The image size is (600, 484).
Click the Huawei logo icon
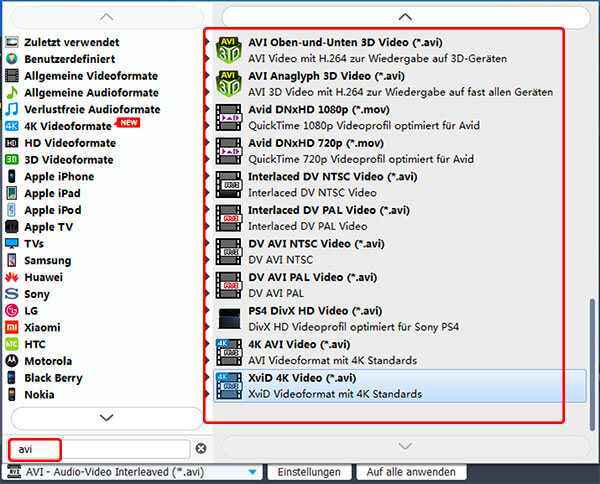(12, 277)
